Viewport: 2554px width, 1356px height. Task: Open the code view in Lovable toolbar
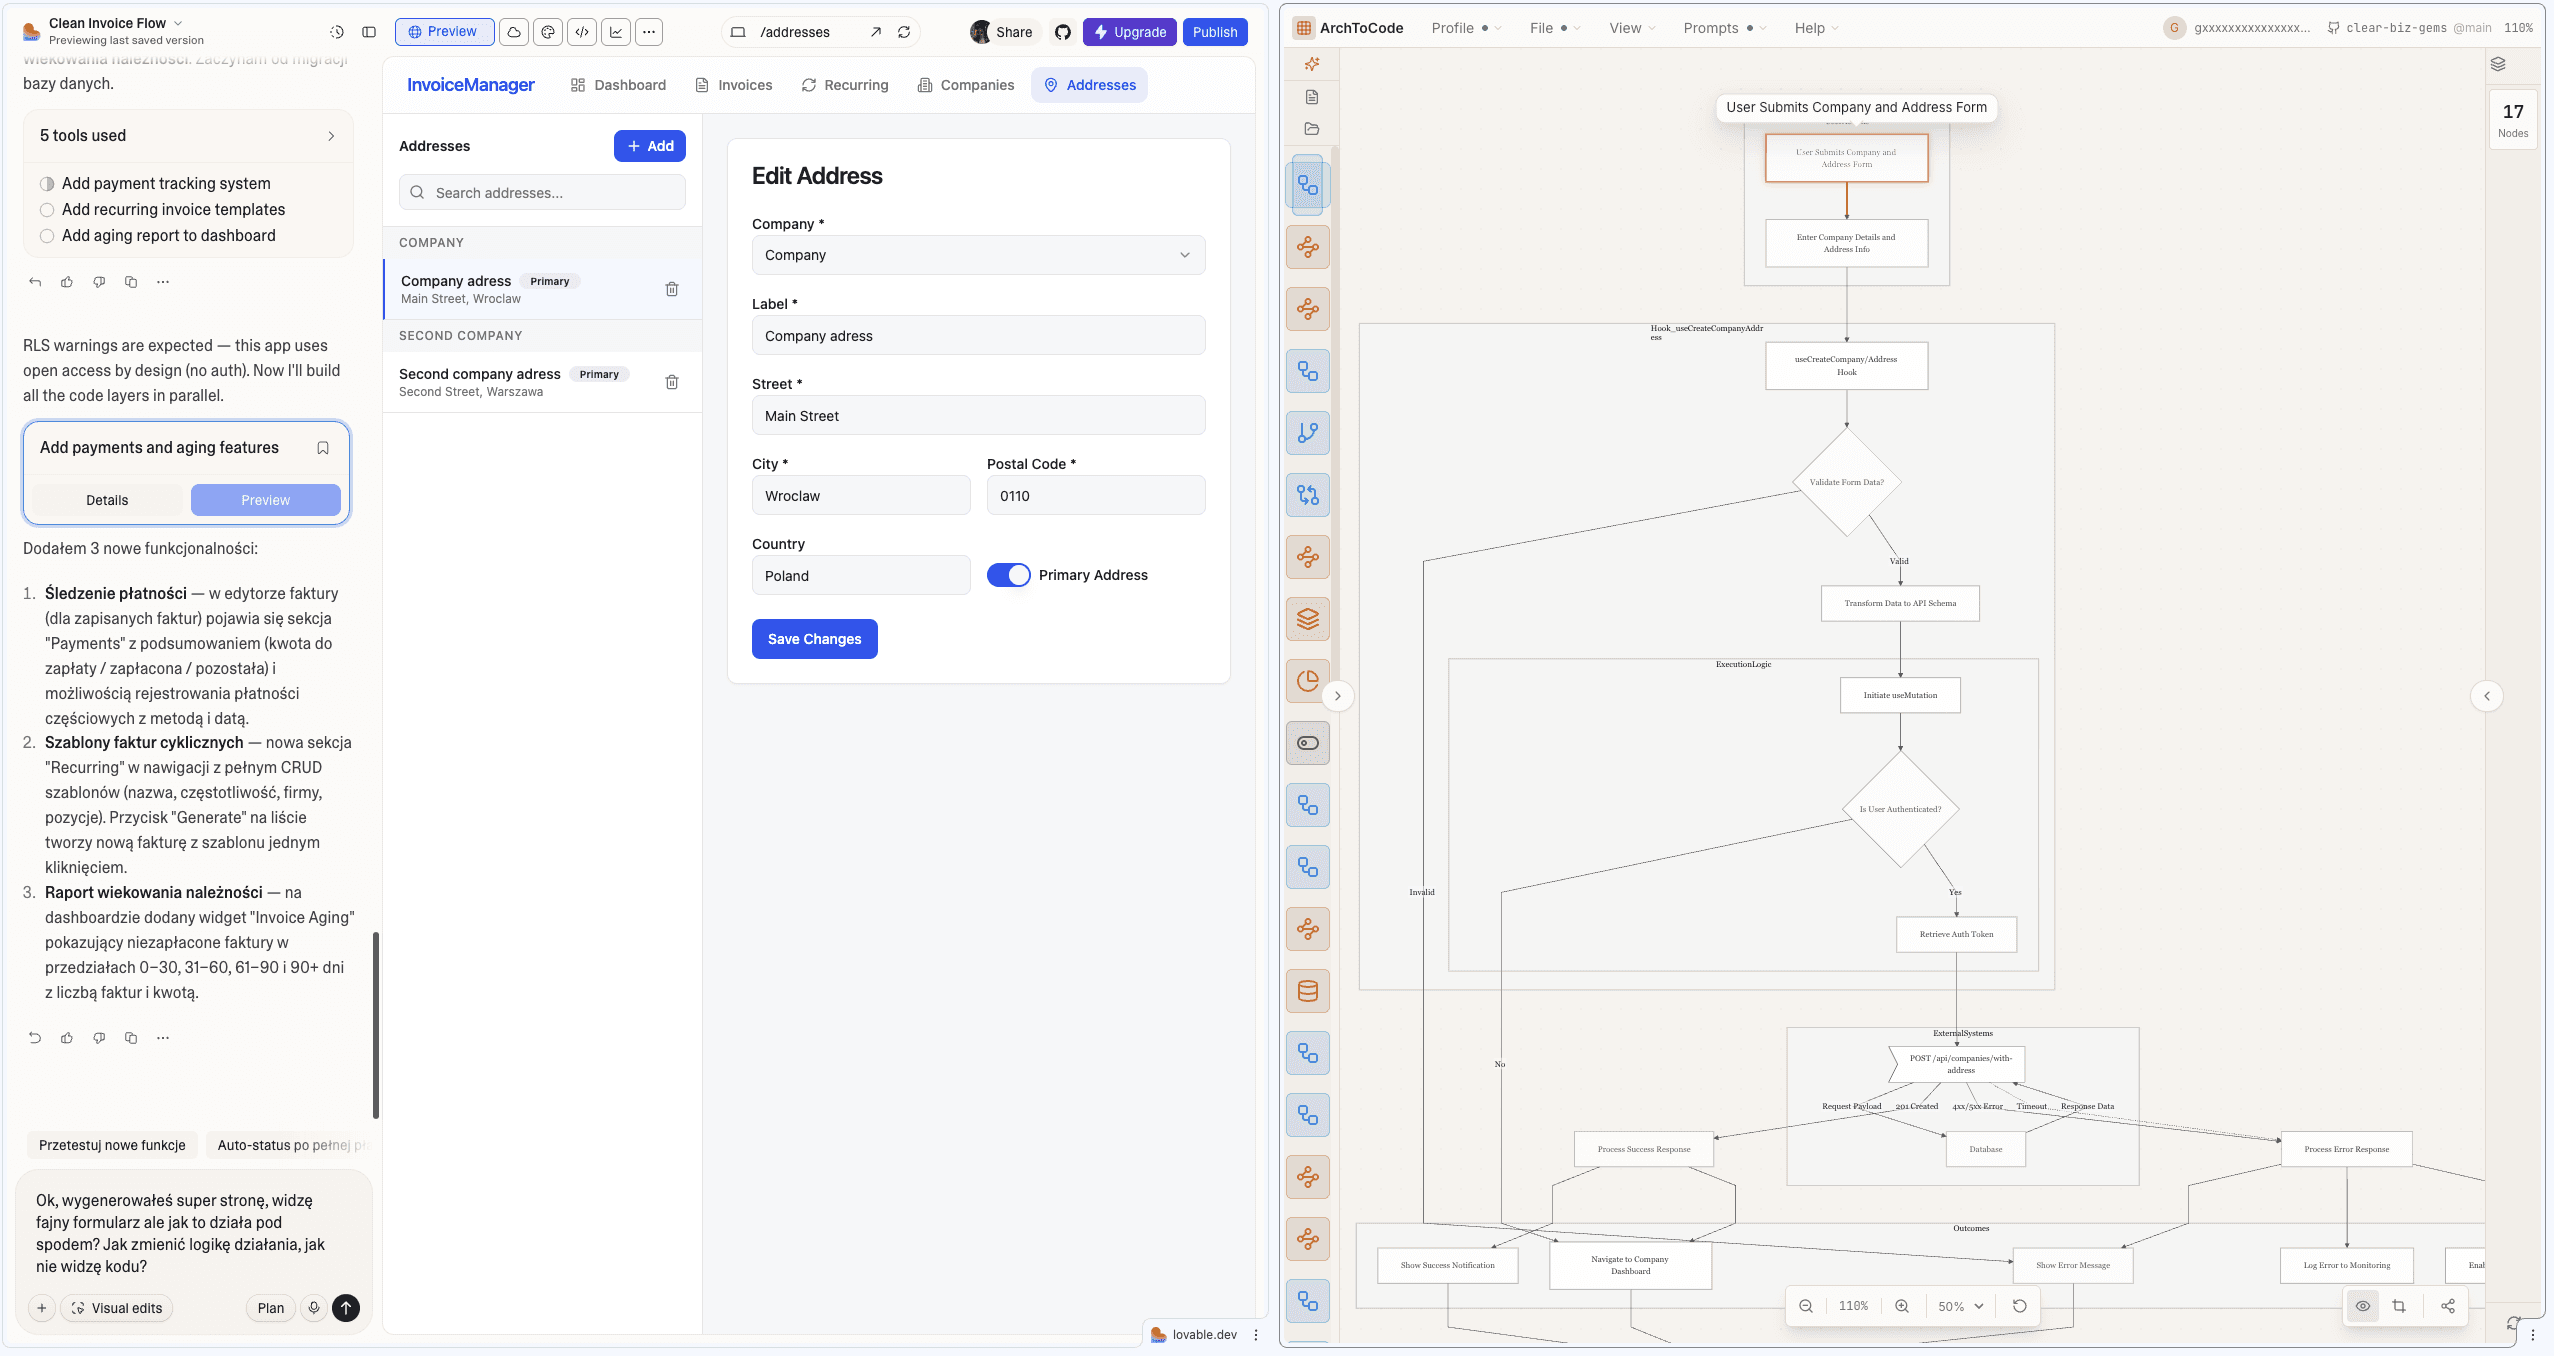[582, 31]
